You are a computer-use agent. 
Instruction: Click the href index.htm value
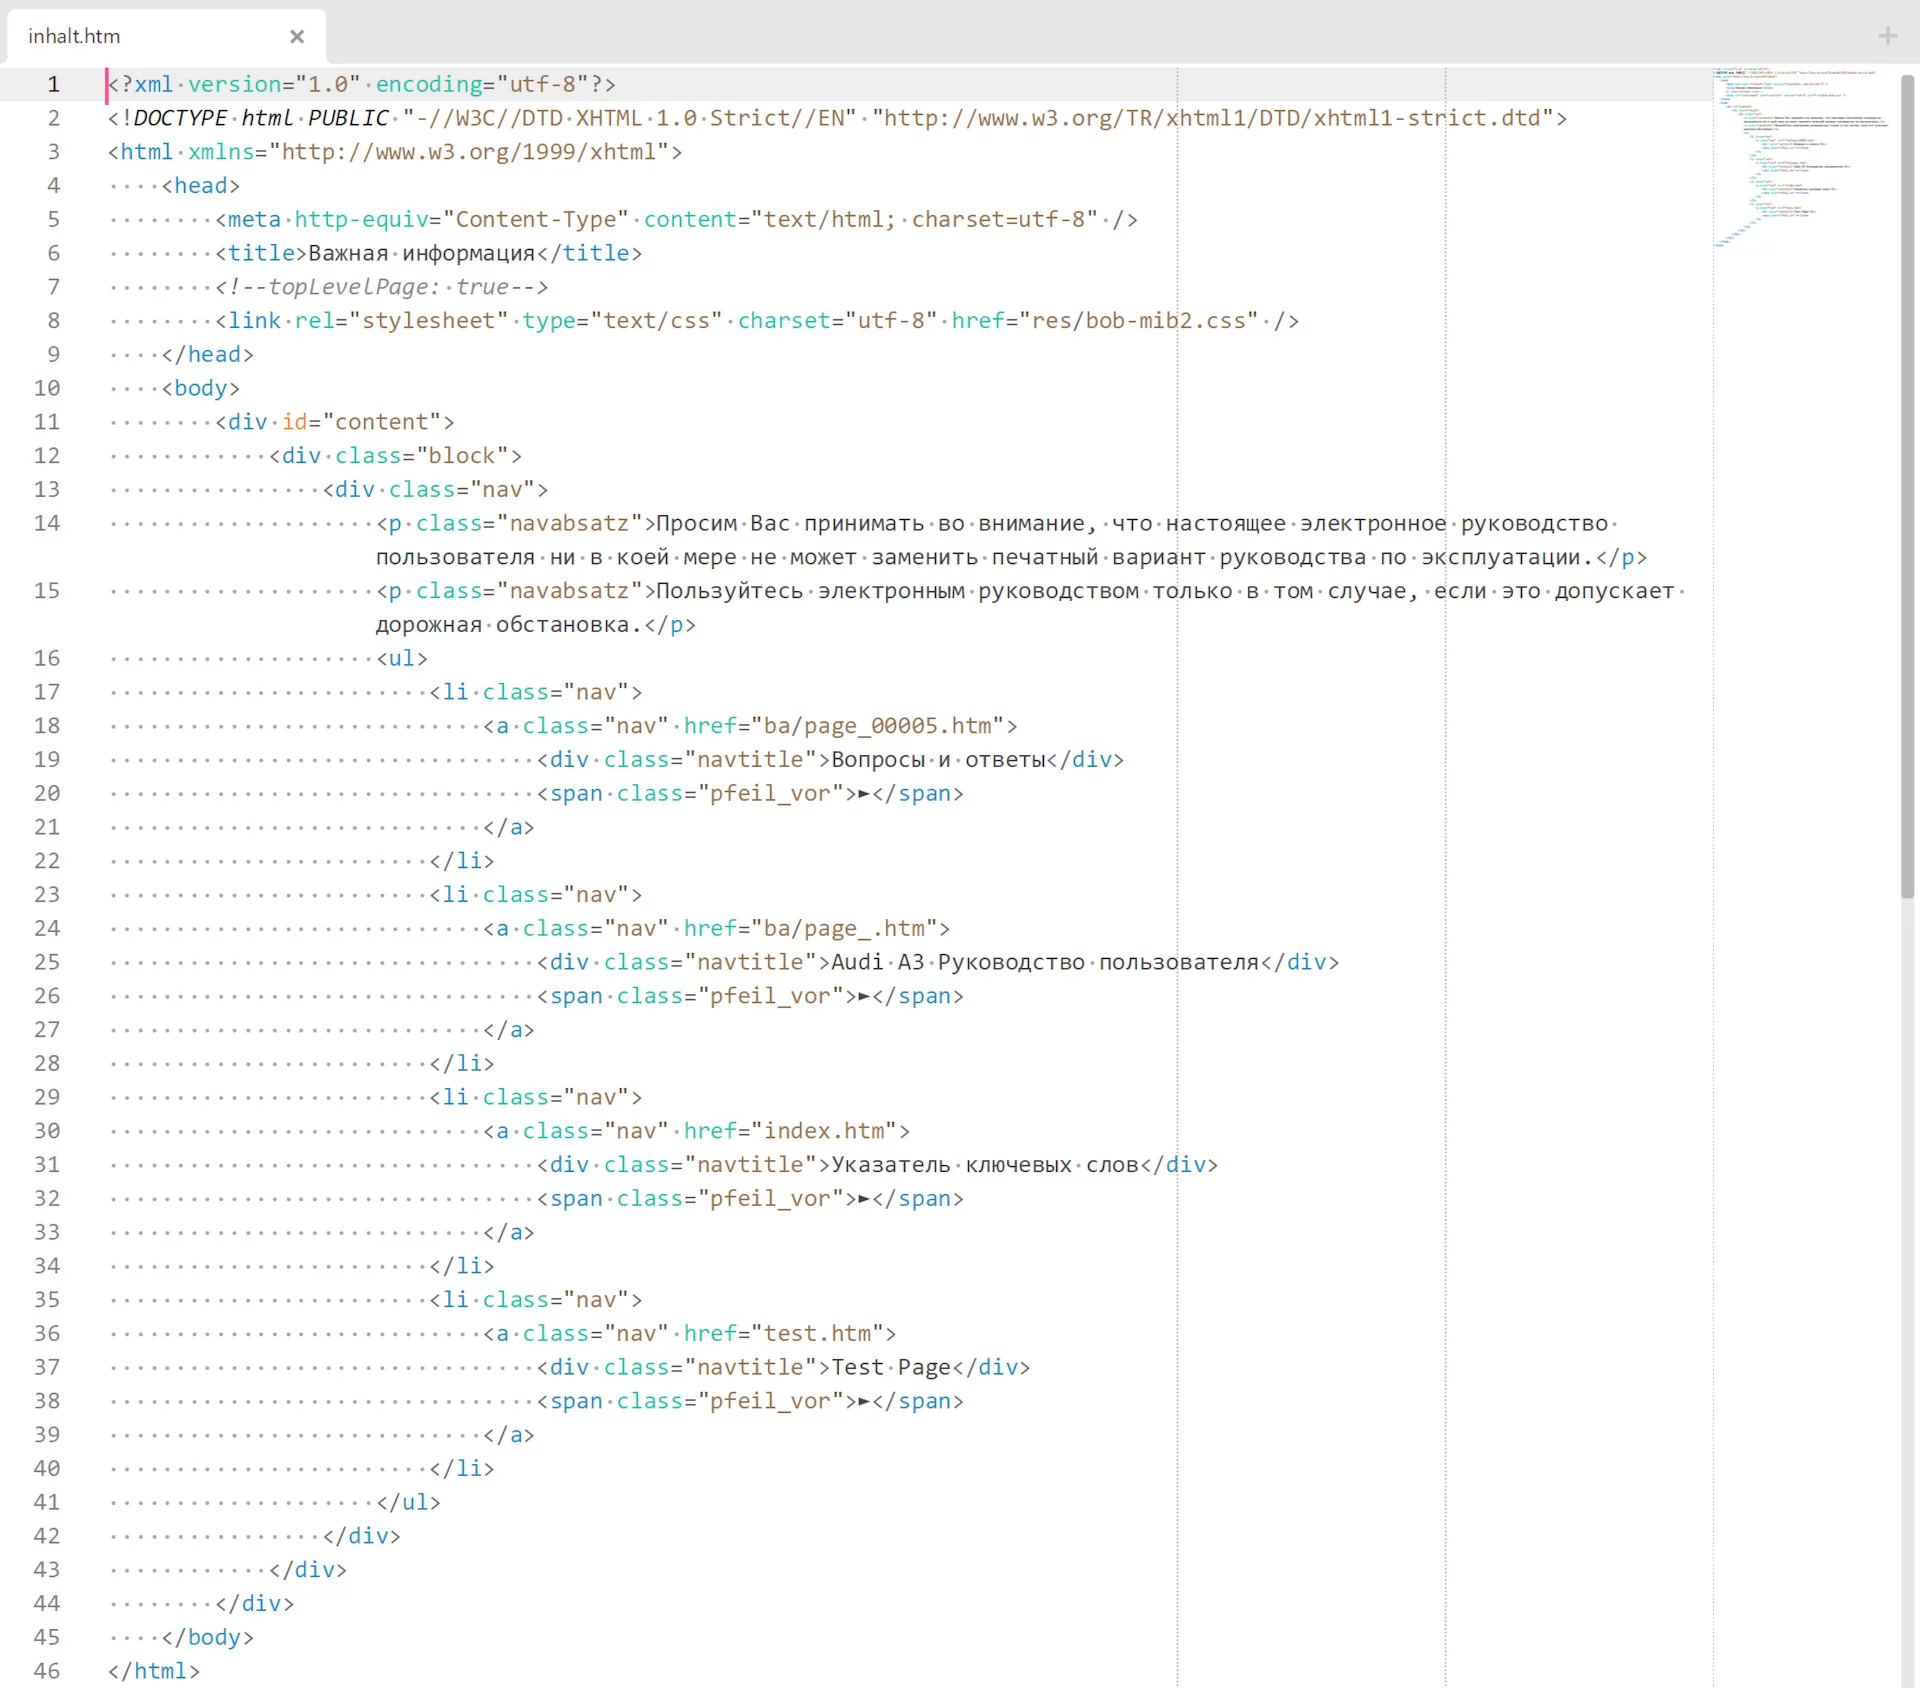point(824,1131)
